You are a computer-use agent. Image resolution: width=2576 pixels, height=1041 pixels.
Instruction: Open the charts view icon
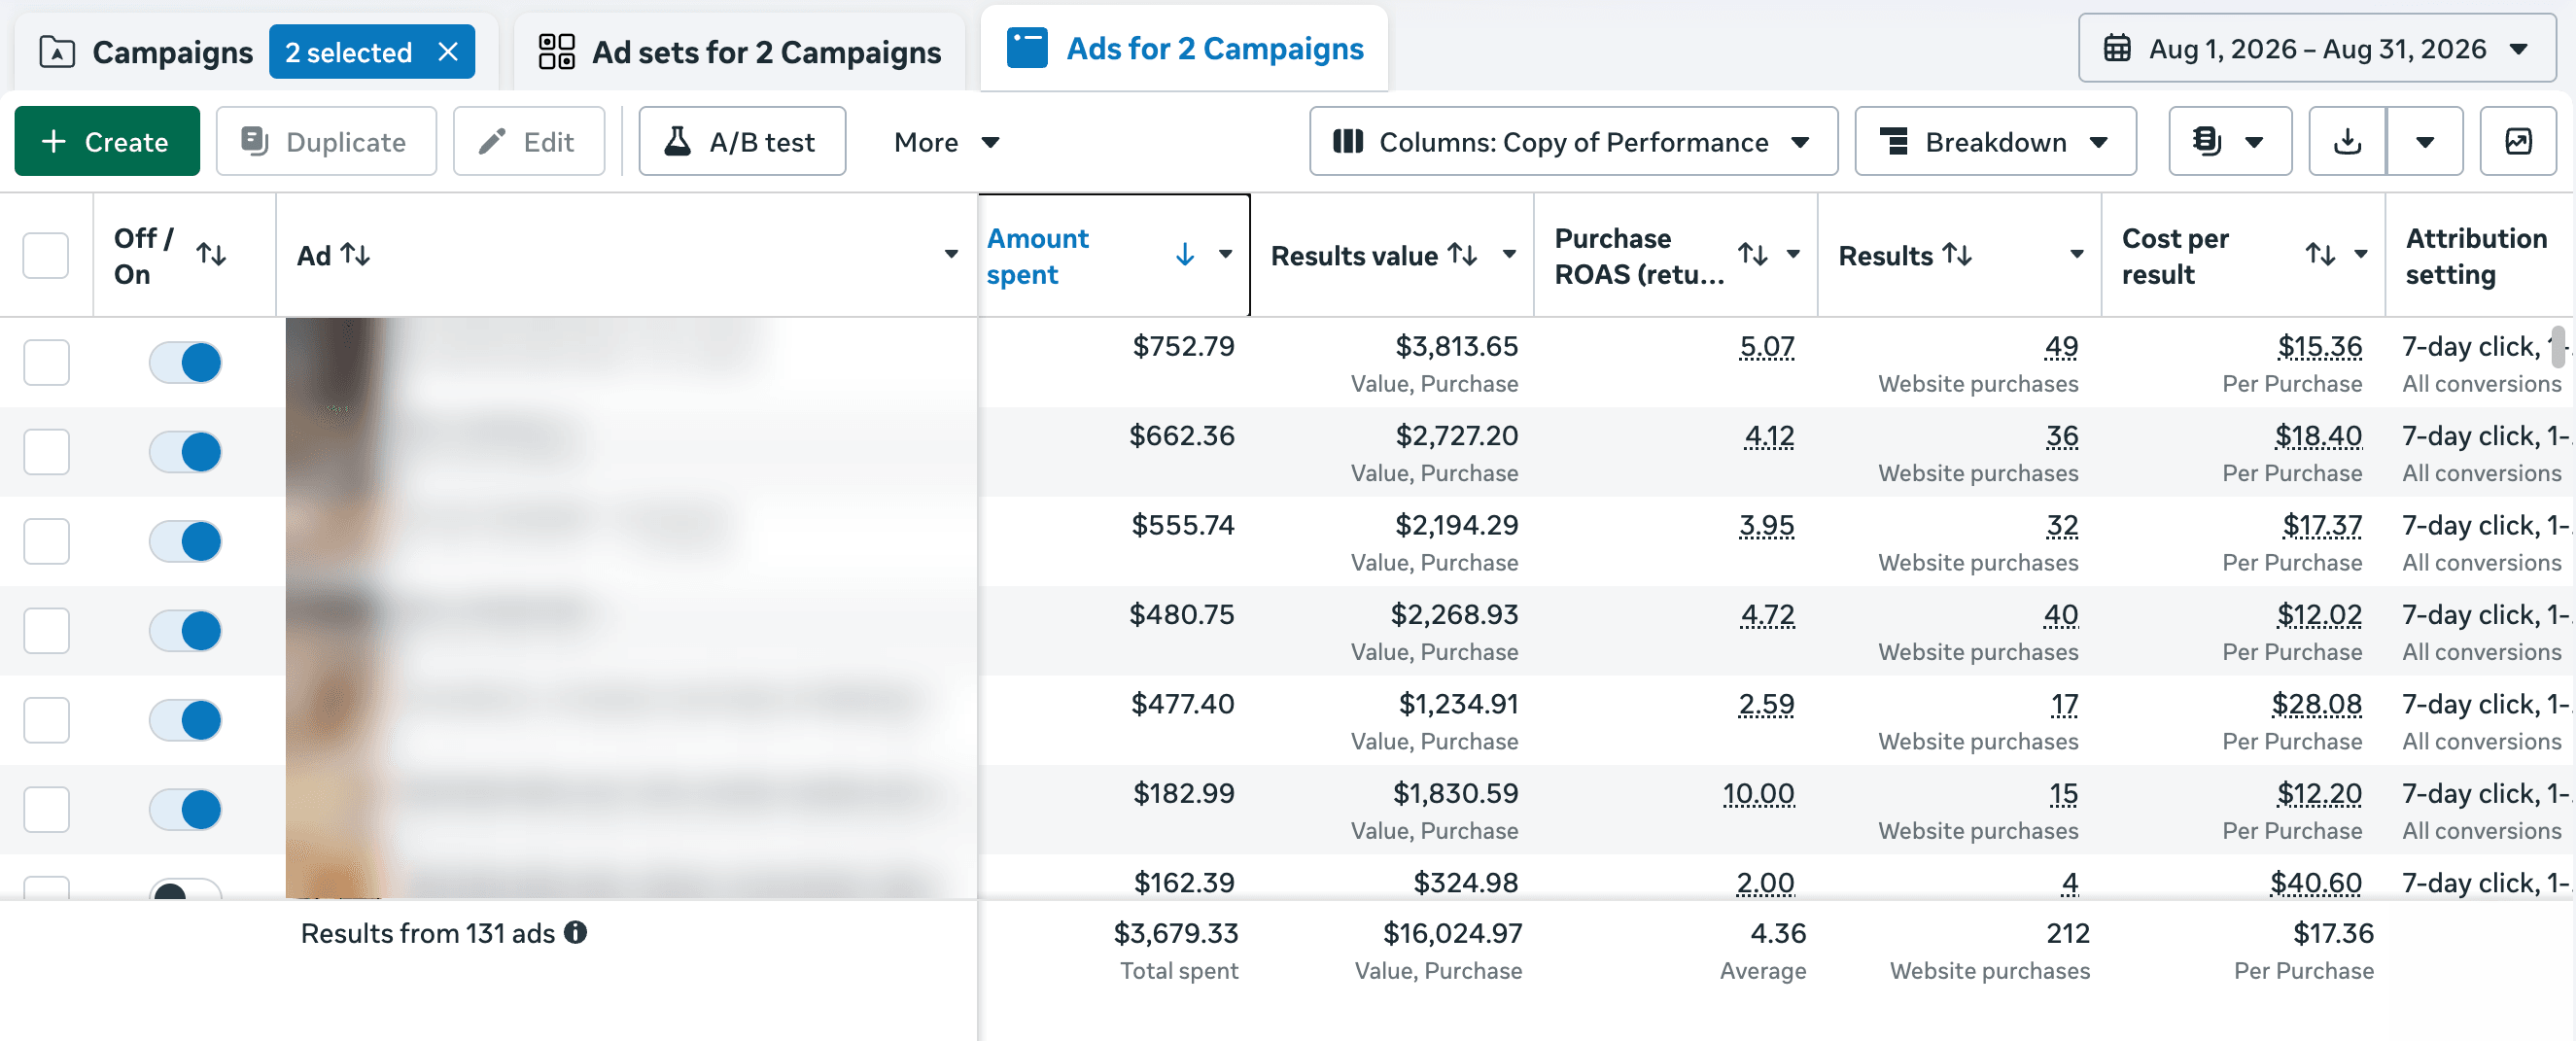[x=2518, y=141]
